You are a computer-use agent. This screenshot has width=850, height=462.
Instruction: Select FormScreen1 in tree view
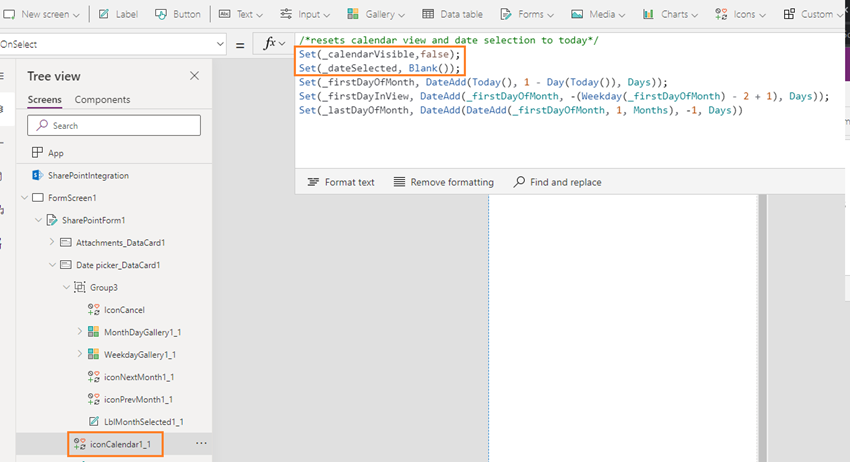72,198
